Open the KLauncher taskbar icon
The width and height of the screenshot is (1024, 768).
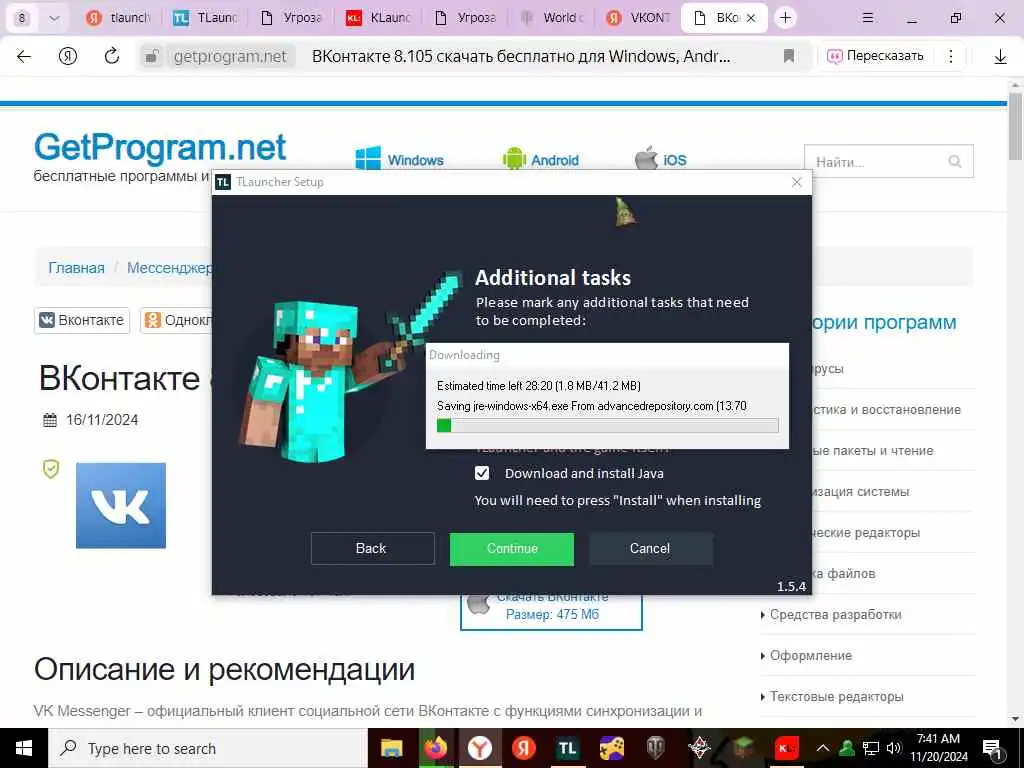[x=786, y=748]
